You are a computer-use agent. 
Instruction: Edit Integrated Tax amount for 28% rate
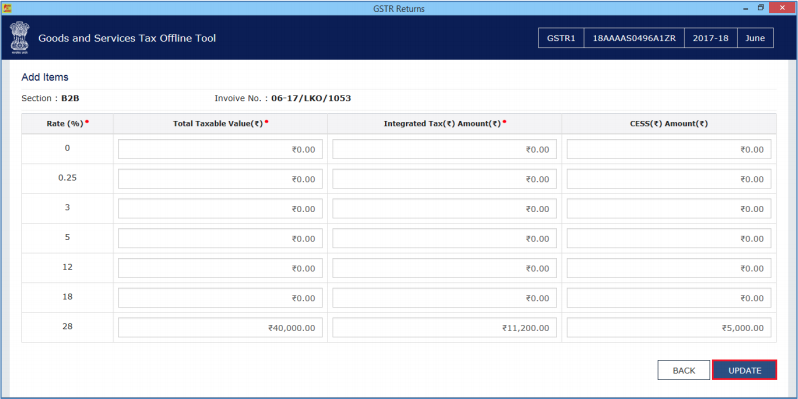pos(444,328)
